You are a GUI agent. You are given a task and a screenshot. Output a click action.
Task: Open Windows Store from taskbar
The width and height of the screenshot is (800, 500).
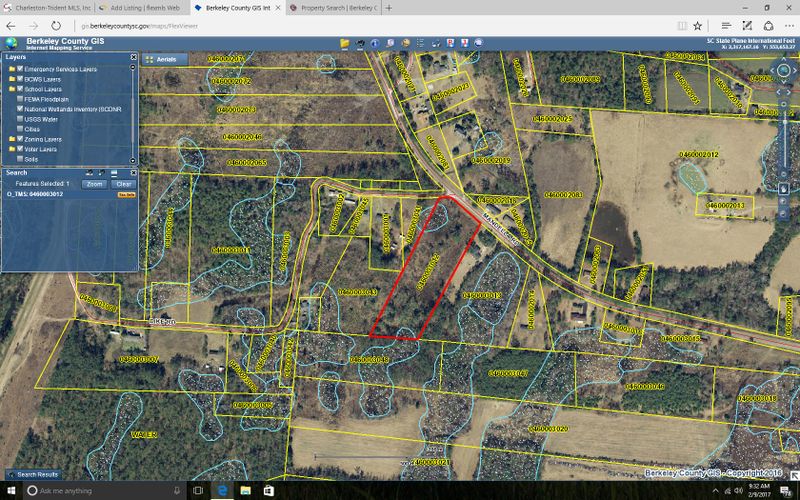point(269,491)
